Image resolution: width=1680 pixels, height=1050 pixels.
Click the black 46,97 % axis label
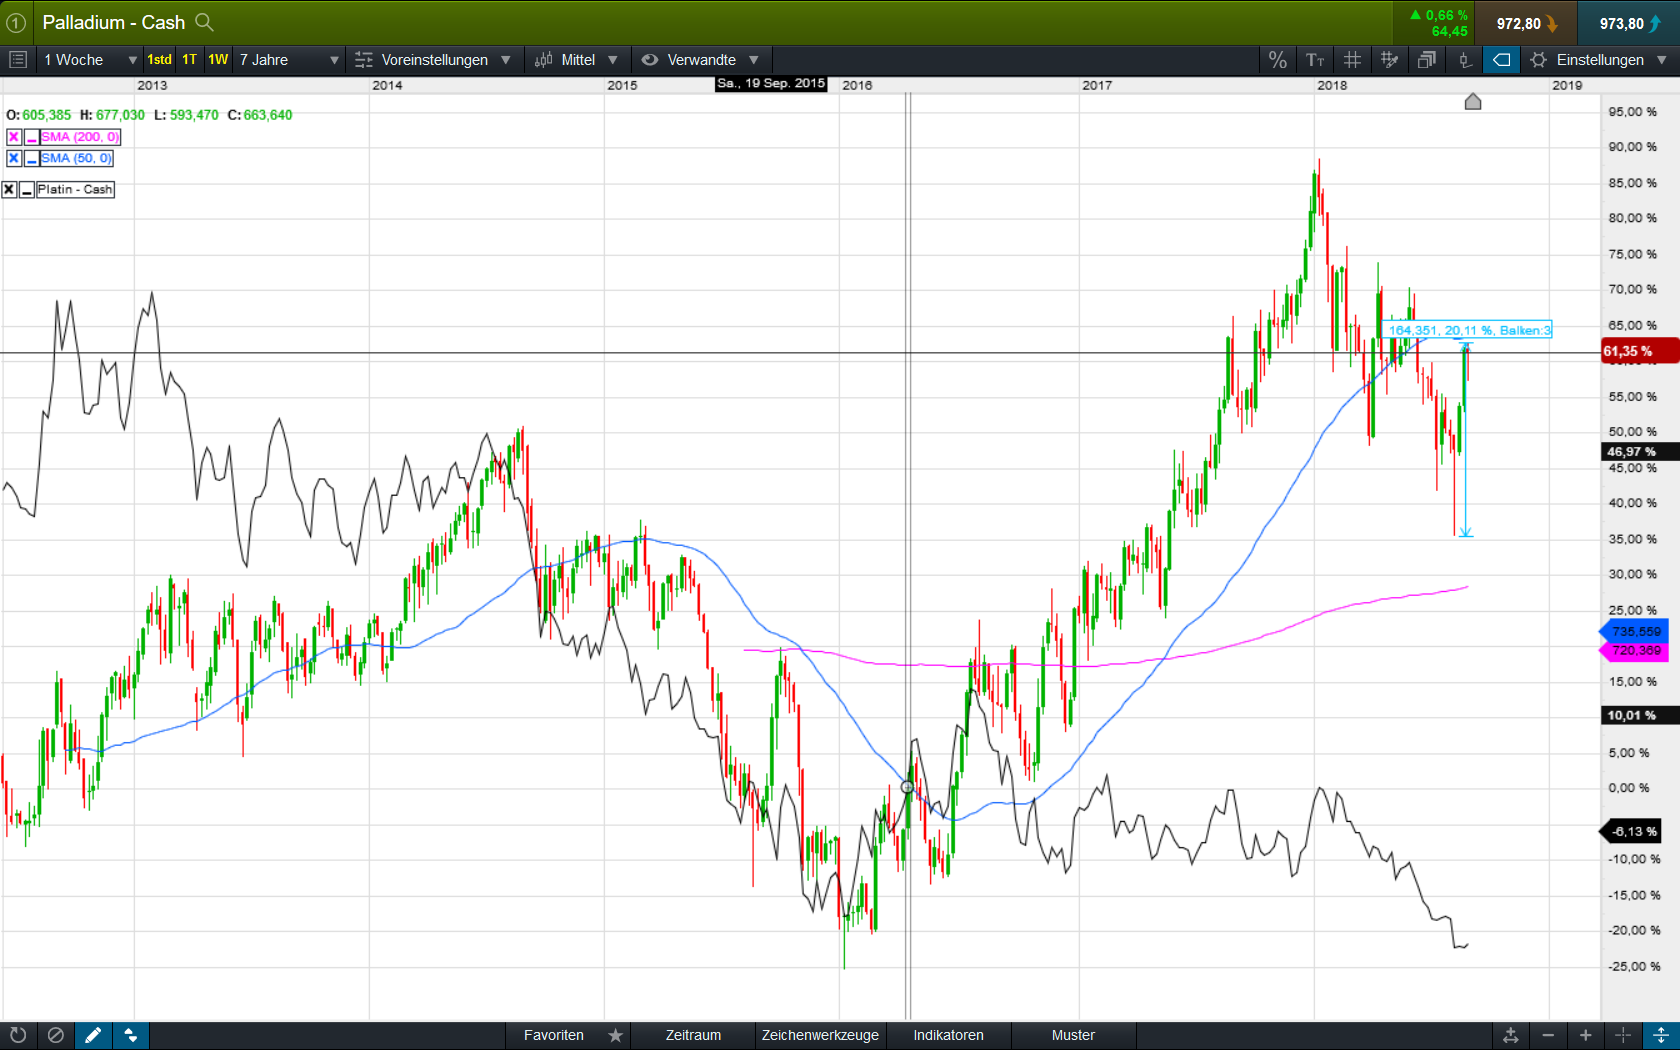click(1638, 452)
